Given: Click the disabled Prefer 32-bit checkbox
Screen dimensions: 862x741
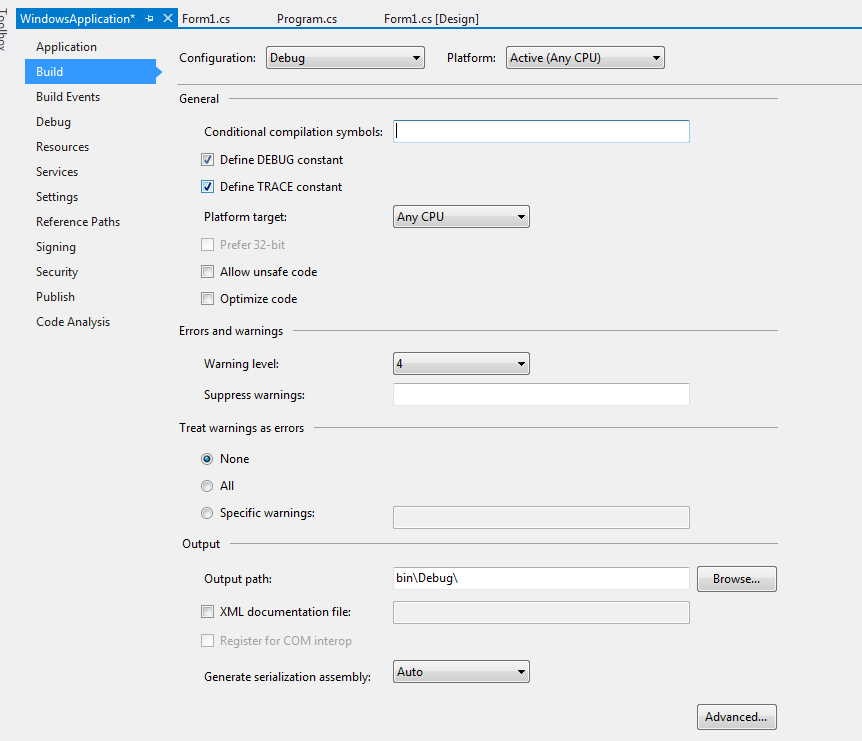Looking at the screenshot, I should [x=207, y=245].
